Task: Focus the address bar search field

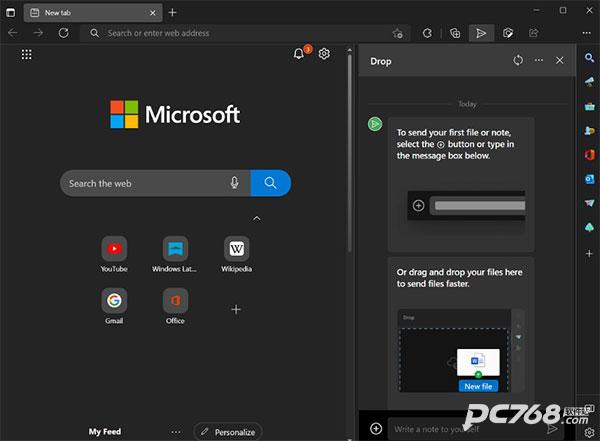Action: [x=245, y=33]
